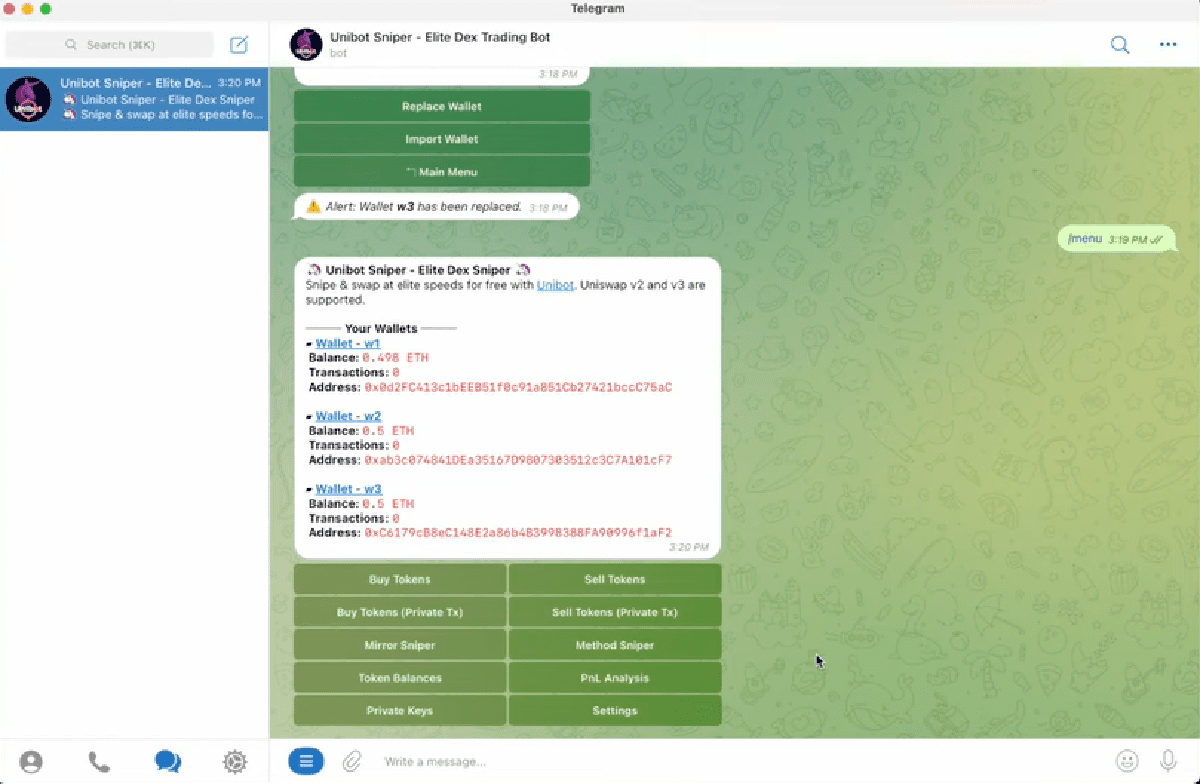Search within this chat using magnifier icon
Image resolution: width=1200 pixels, height=784 pixels.
(x=1120, y=44)
